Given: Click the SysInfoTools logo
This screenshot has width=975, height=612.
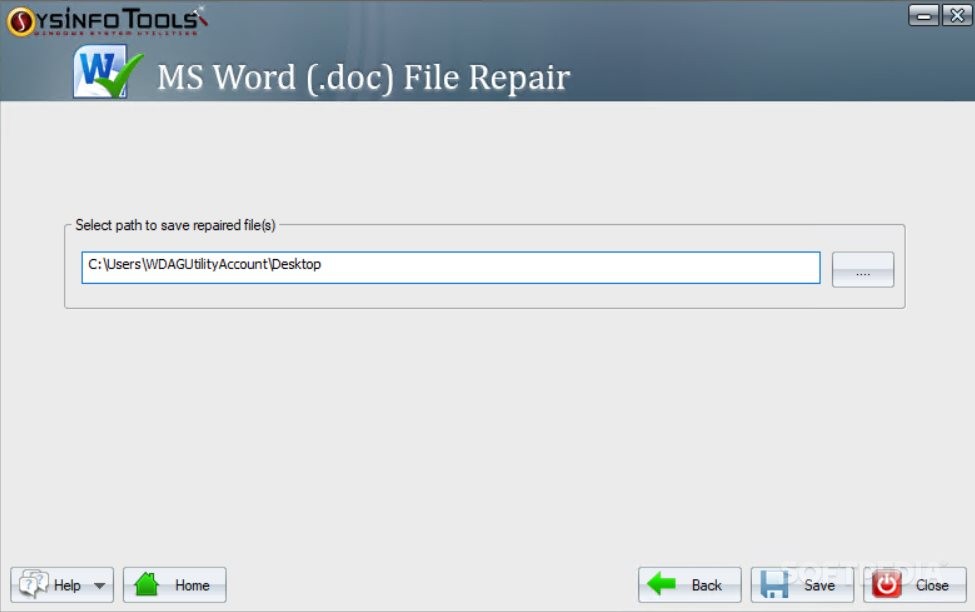Looking at the screenshot, I should [x=107, y=21].
